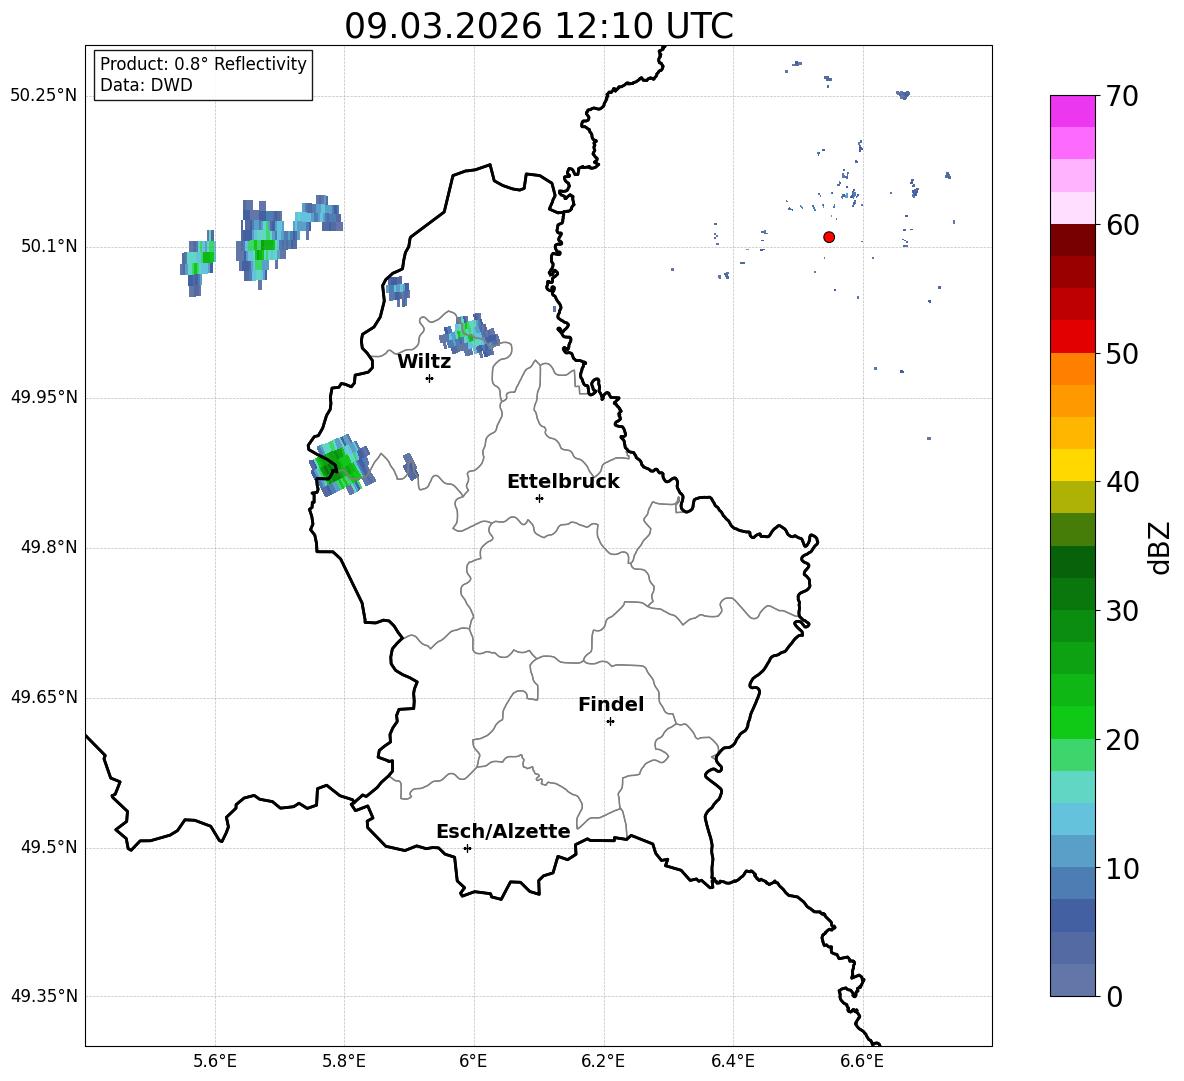Click the Findel station cross marker

610,722
